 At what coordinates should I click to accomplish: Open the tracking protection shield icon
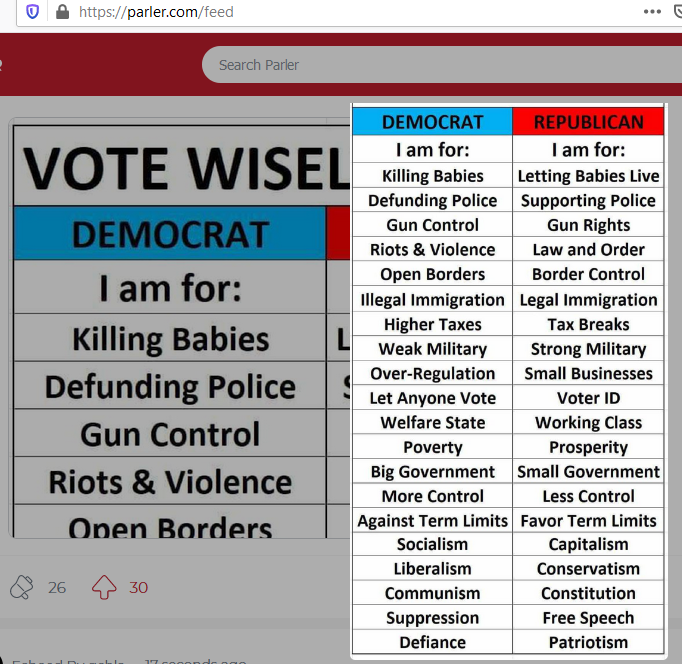[33, 12]
